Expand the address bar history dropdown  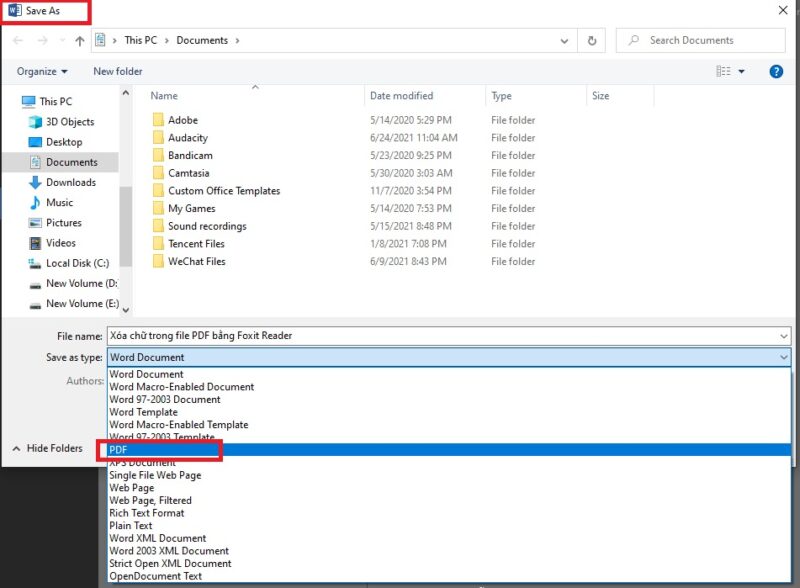tap(564, 41)
